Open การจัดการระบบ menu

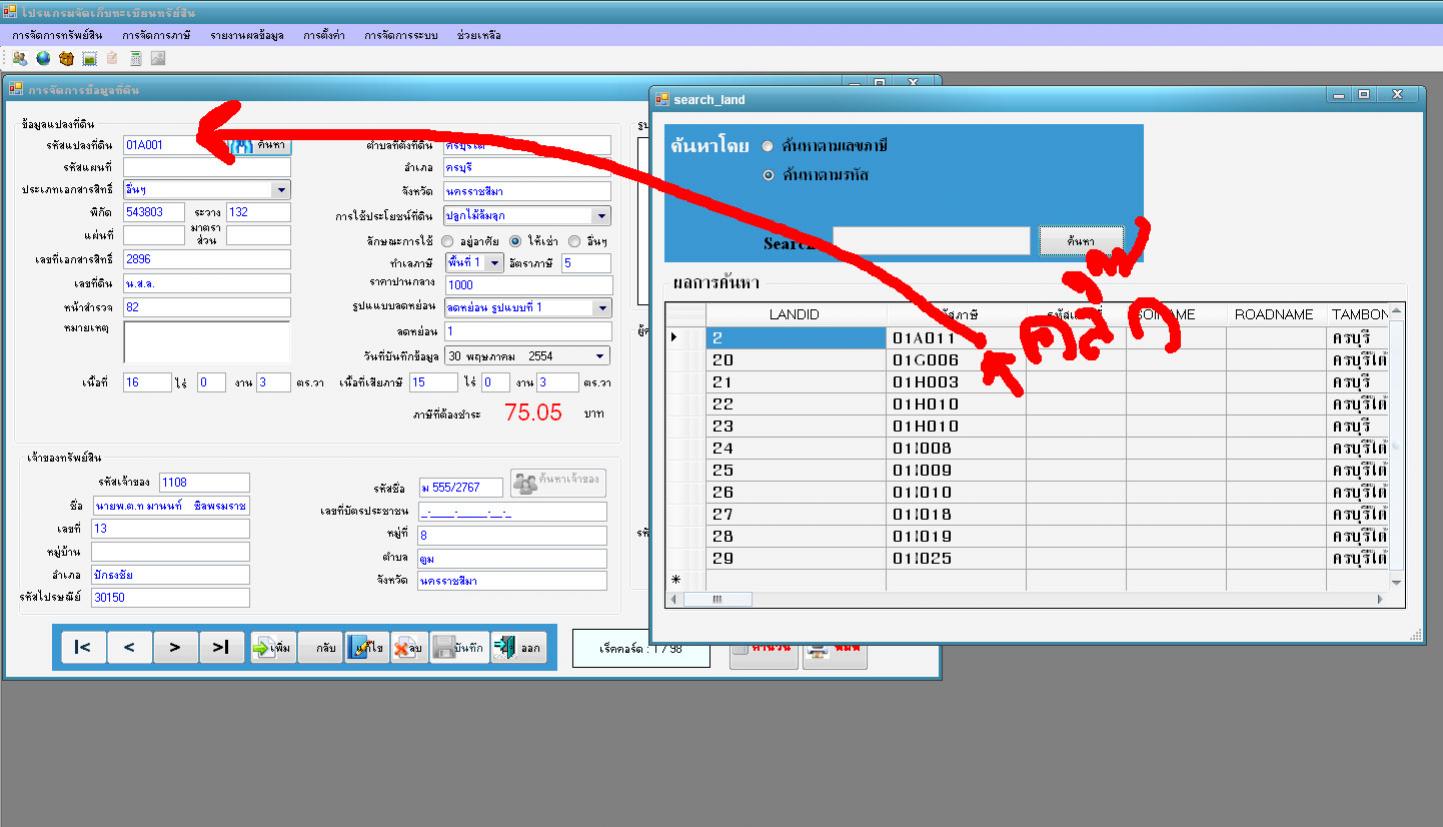[x=400, y=35]
